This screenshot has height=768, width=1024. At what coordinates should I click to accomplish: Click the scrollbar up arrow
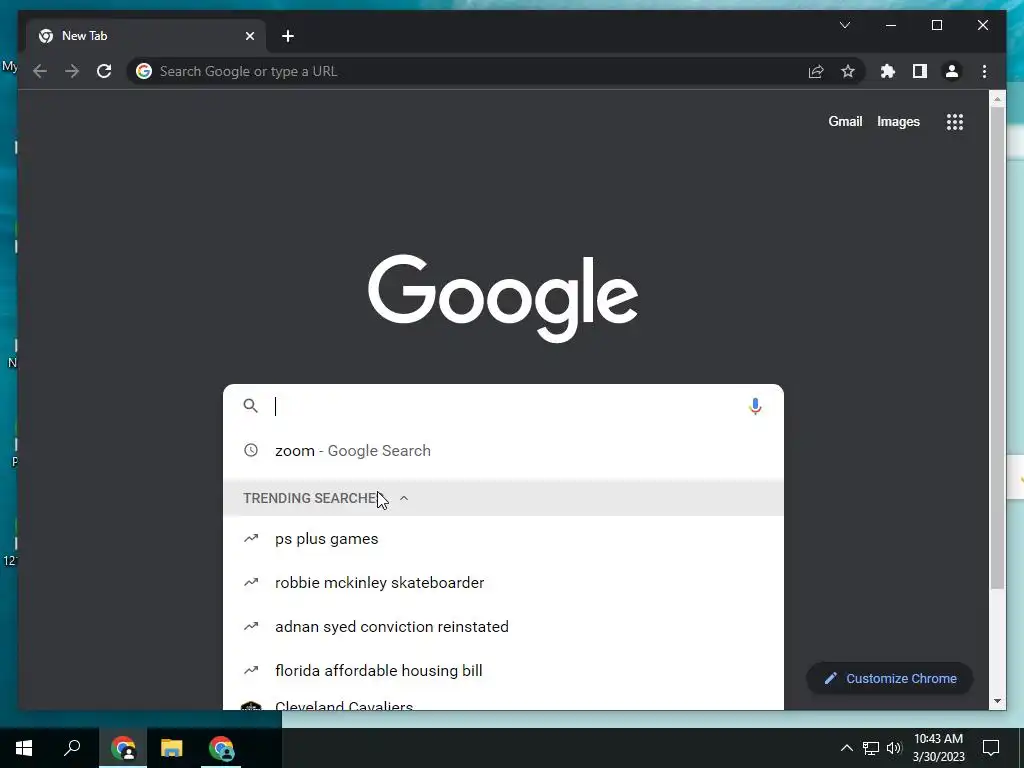(997, 99)
